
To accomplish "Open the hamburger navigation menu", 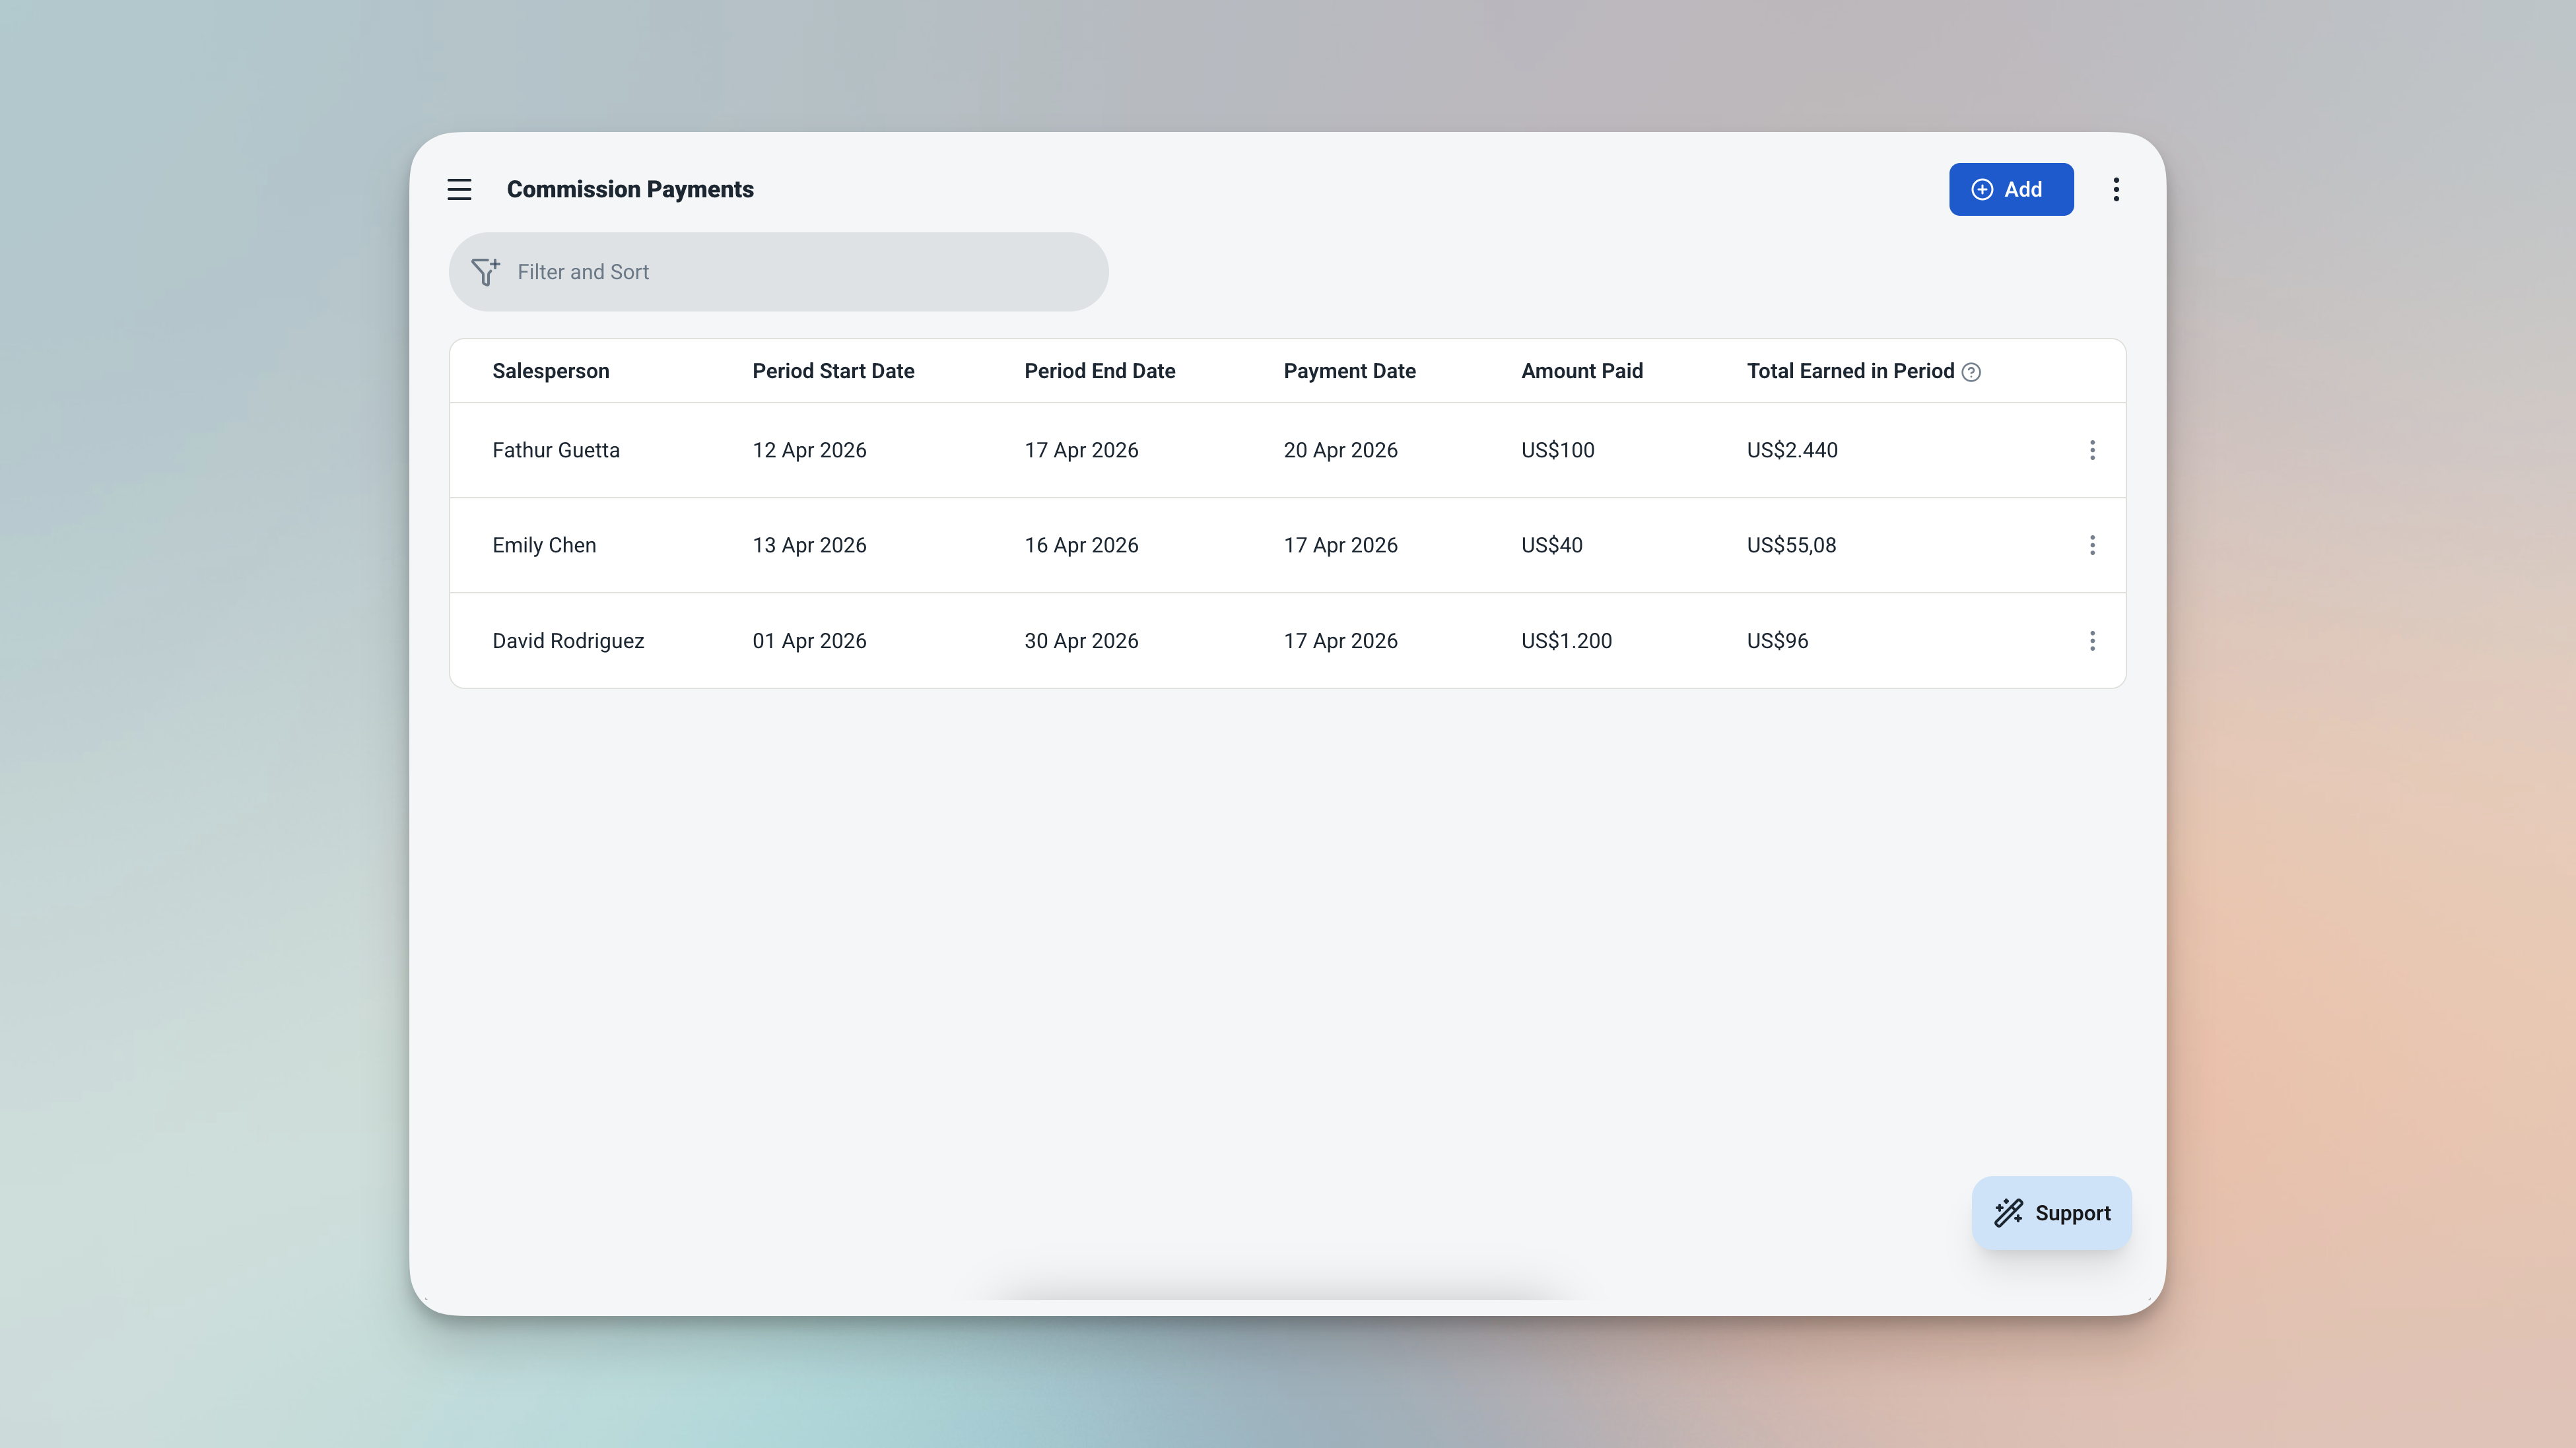I will 459,189.
